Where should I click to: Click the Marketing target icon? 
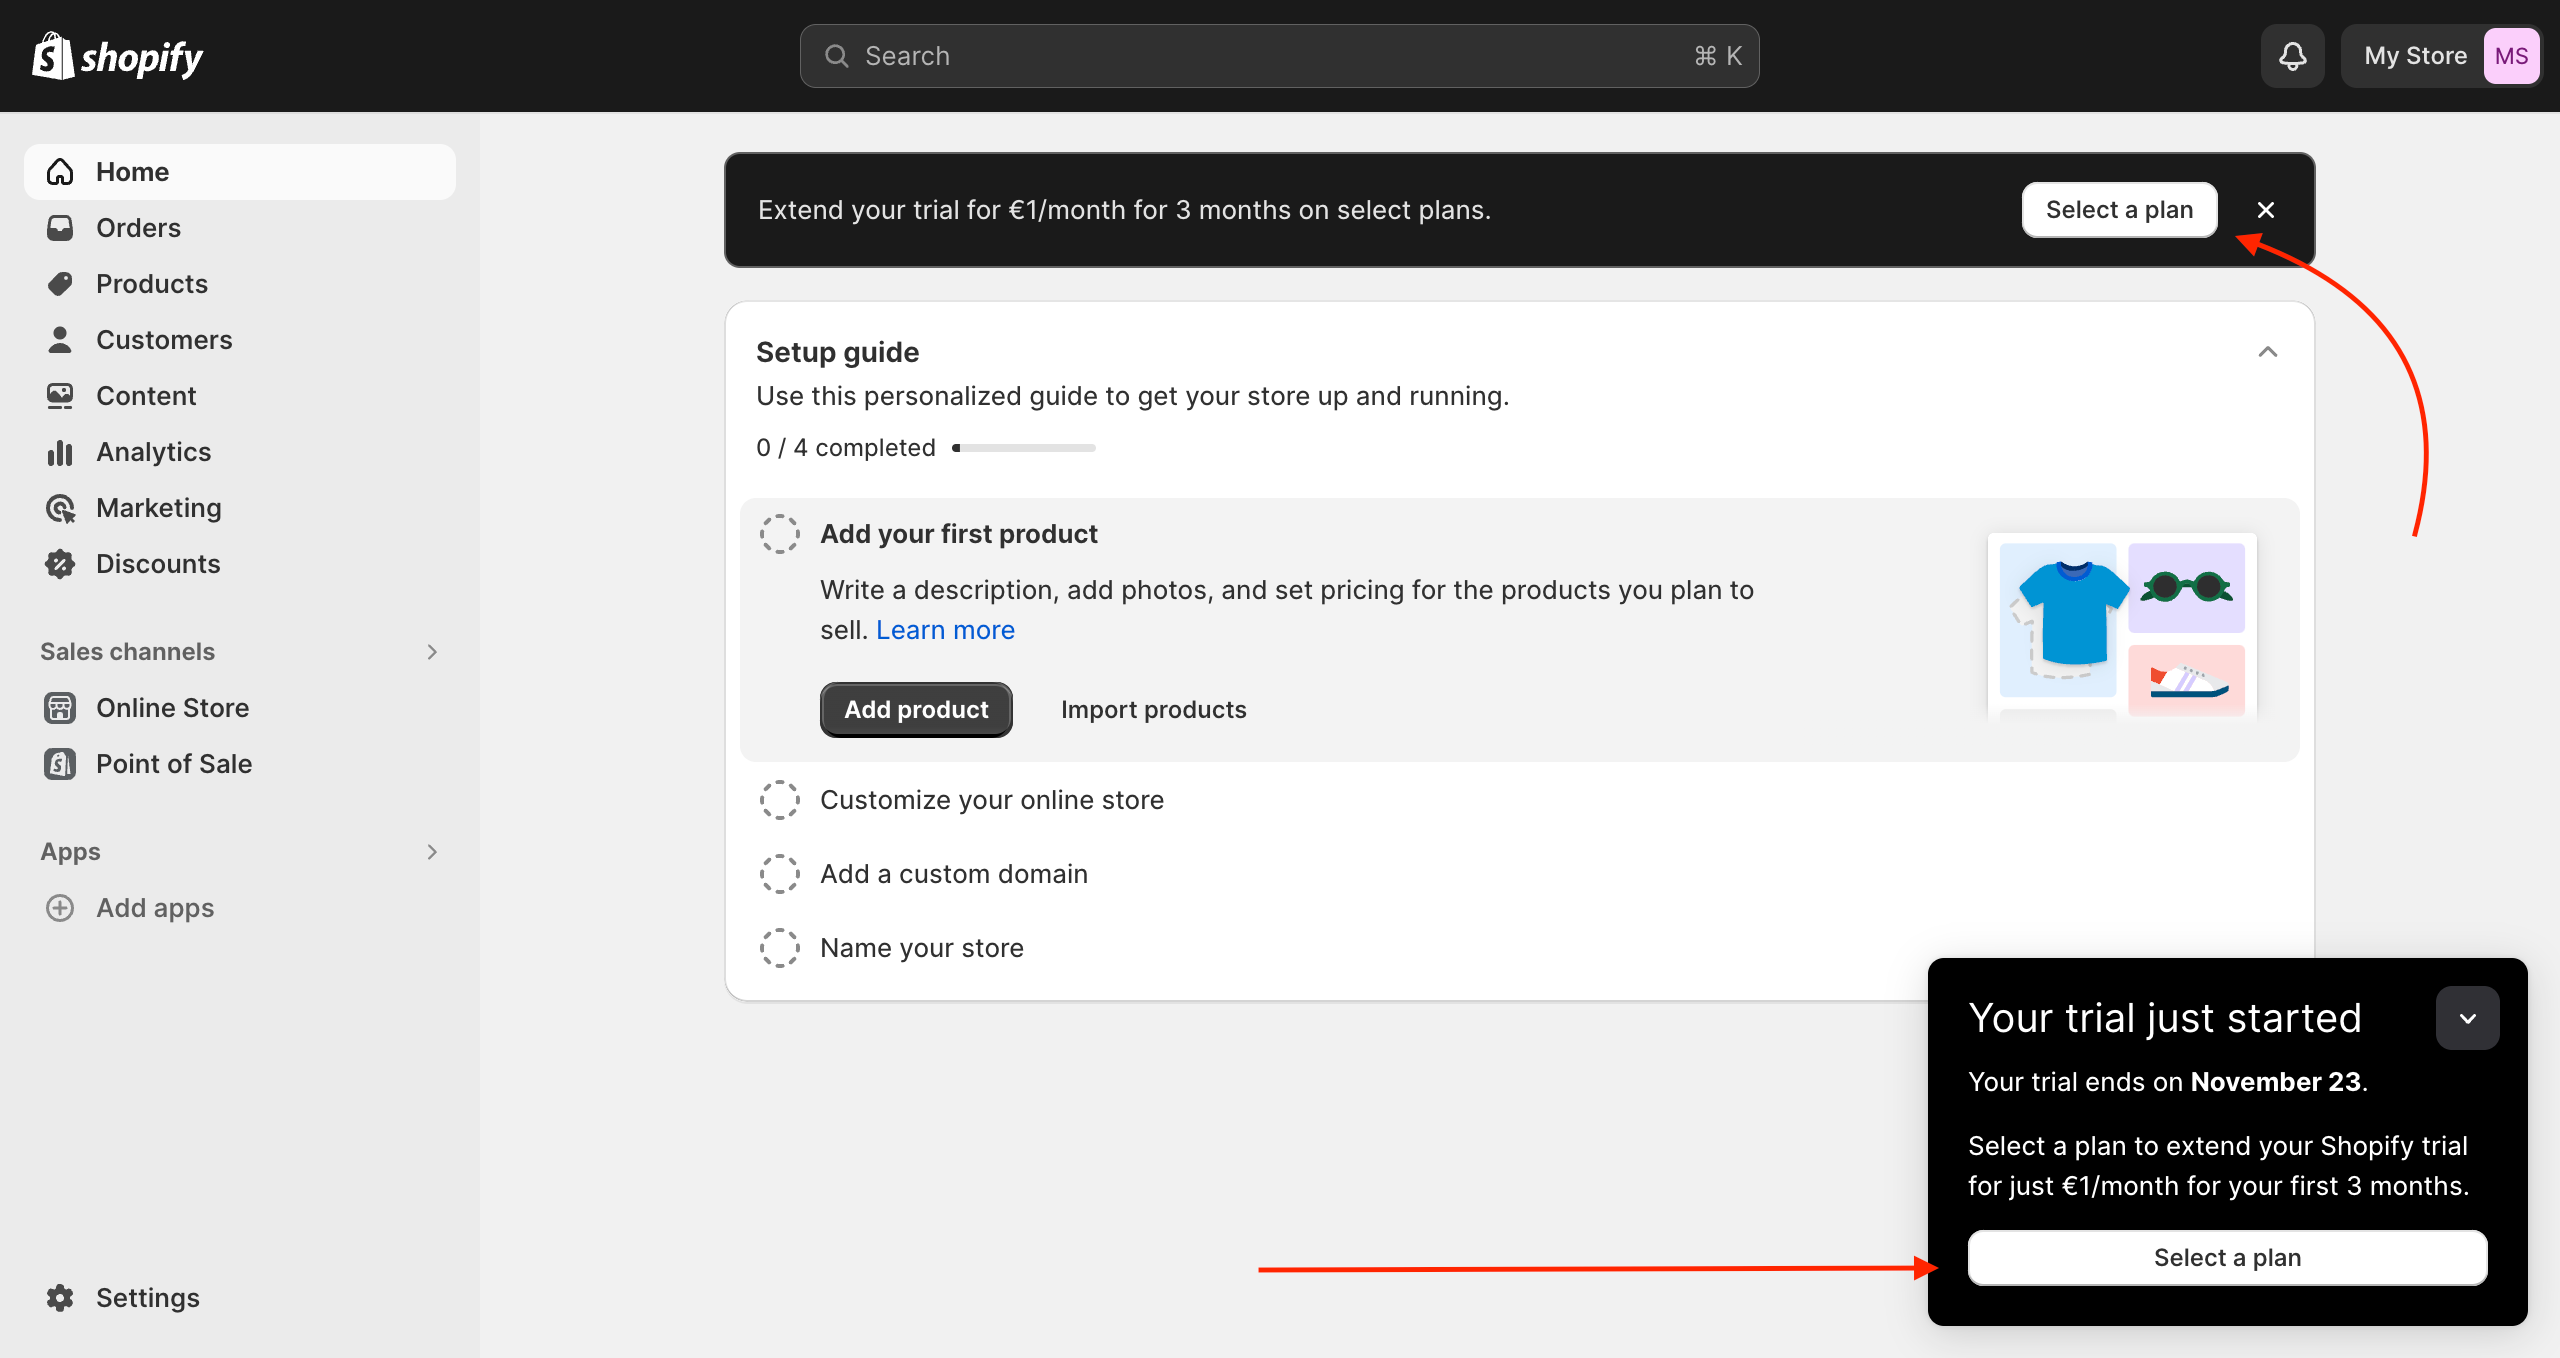(x=60, y=508)
